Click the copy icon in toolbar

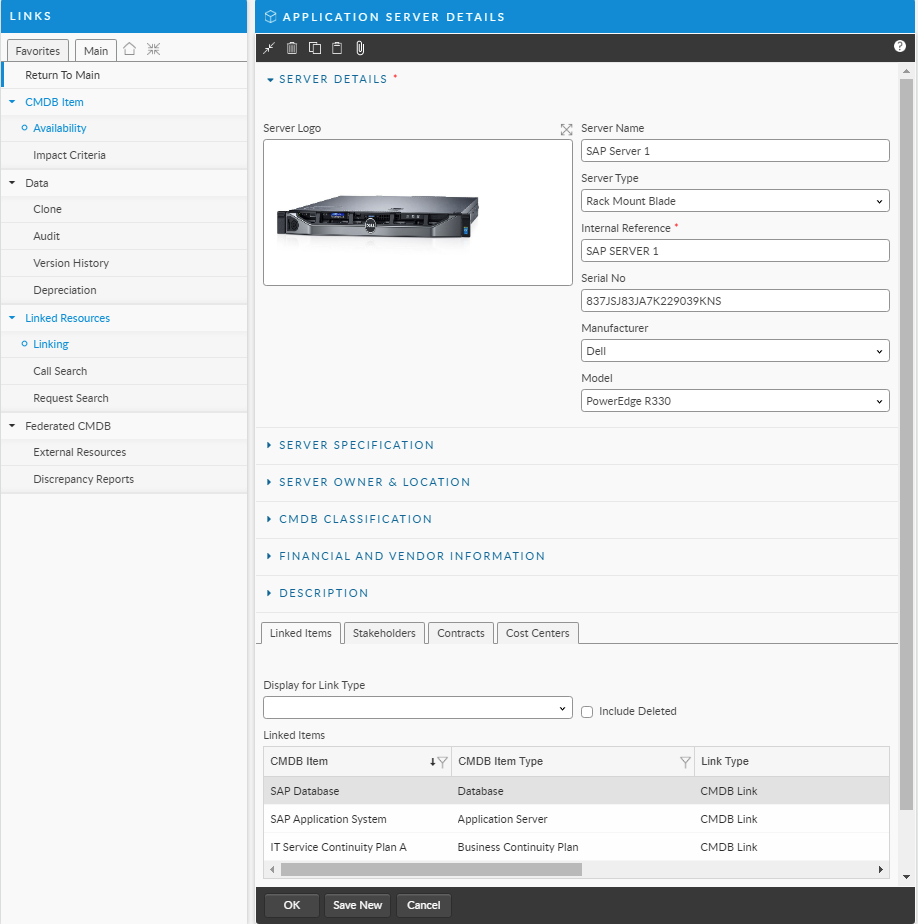coord(315,48)
